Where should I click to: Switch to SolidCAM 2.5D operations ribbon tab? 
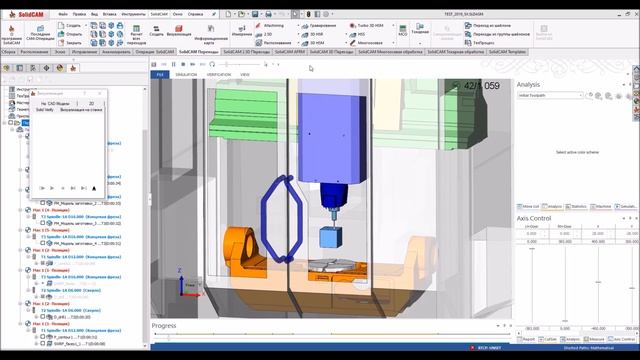click(247, 52)
